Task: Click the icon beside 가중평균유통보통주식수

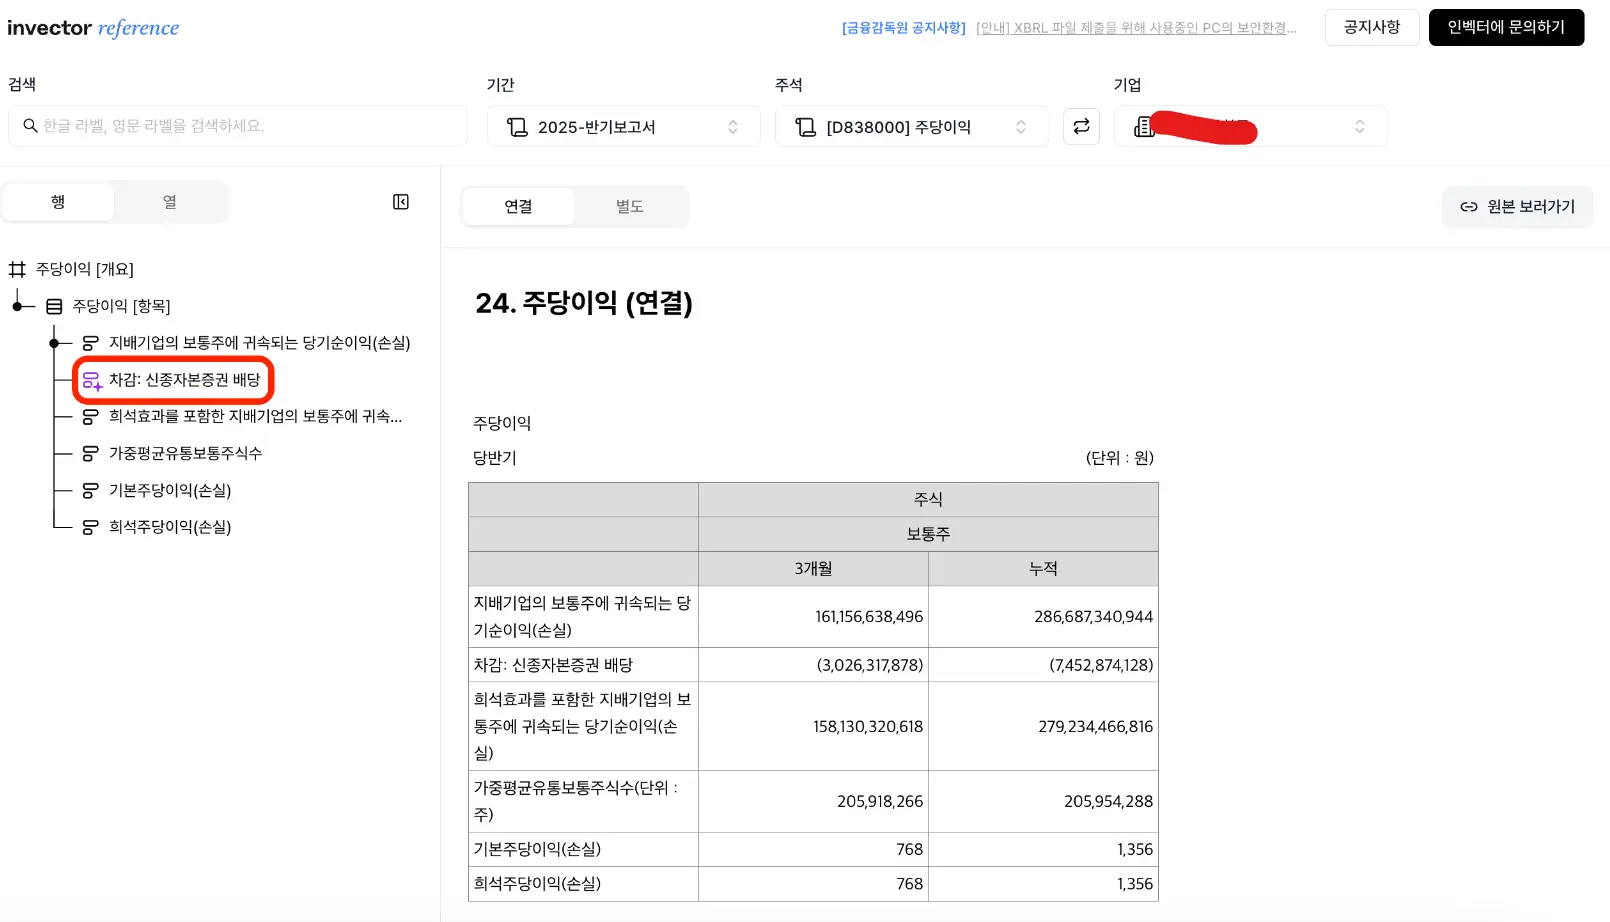Action: pos(90,453)
